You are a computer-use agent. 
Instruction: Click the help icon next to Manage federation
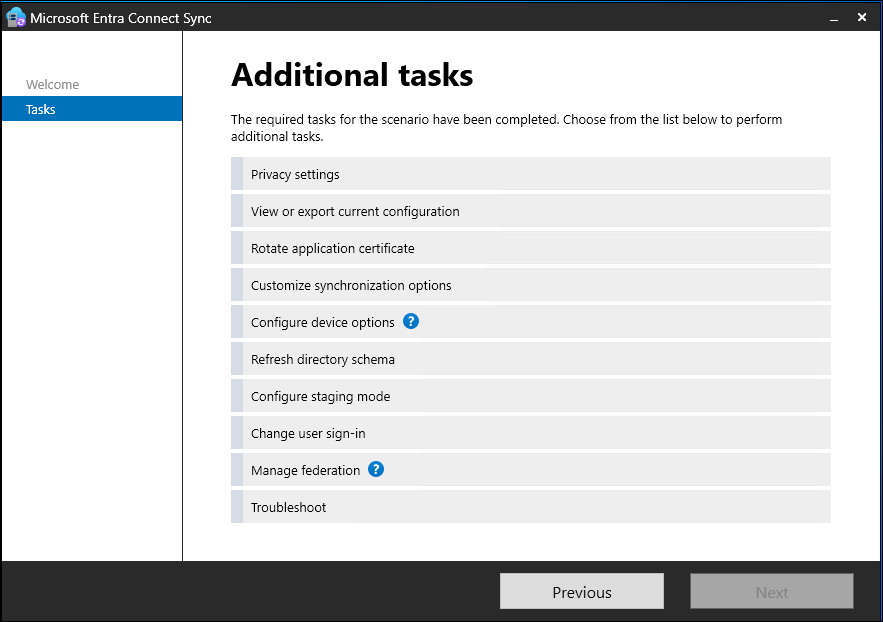376,470
